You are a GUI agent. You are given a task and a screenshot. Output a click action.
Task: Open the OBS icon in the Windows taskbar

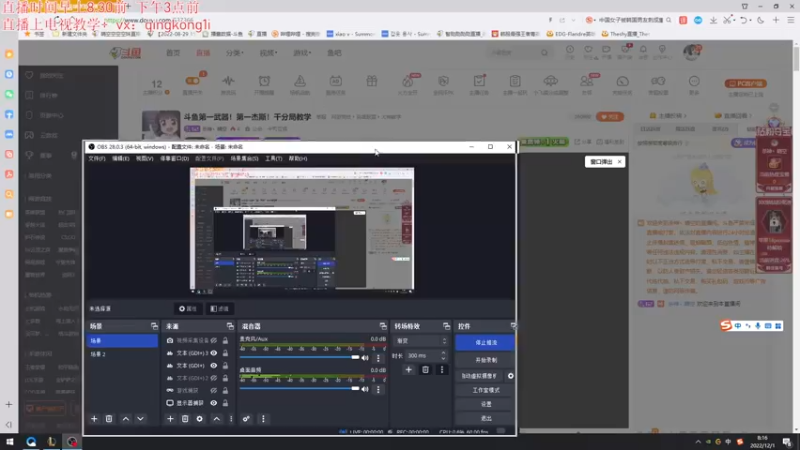click(72, 442)
